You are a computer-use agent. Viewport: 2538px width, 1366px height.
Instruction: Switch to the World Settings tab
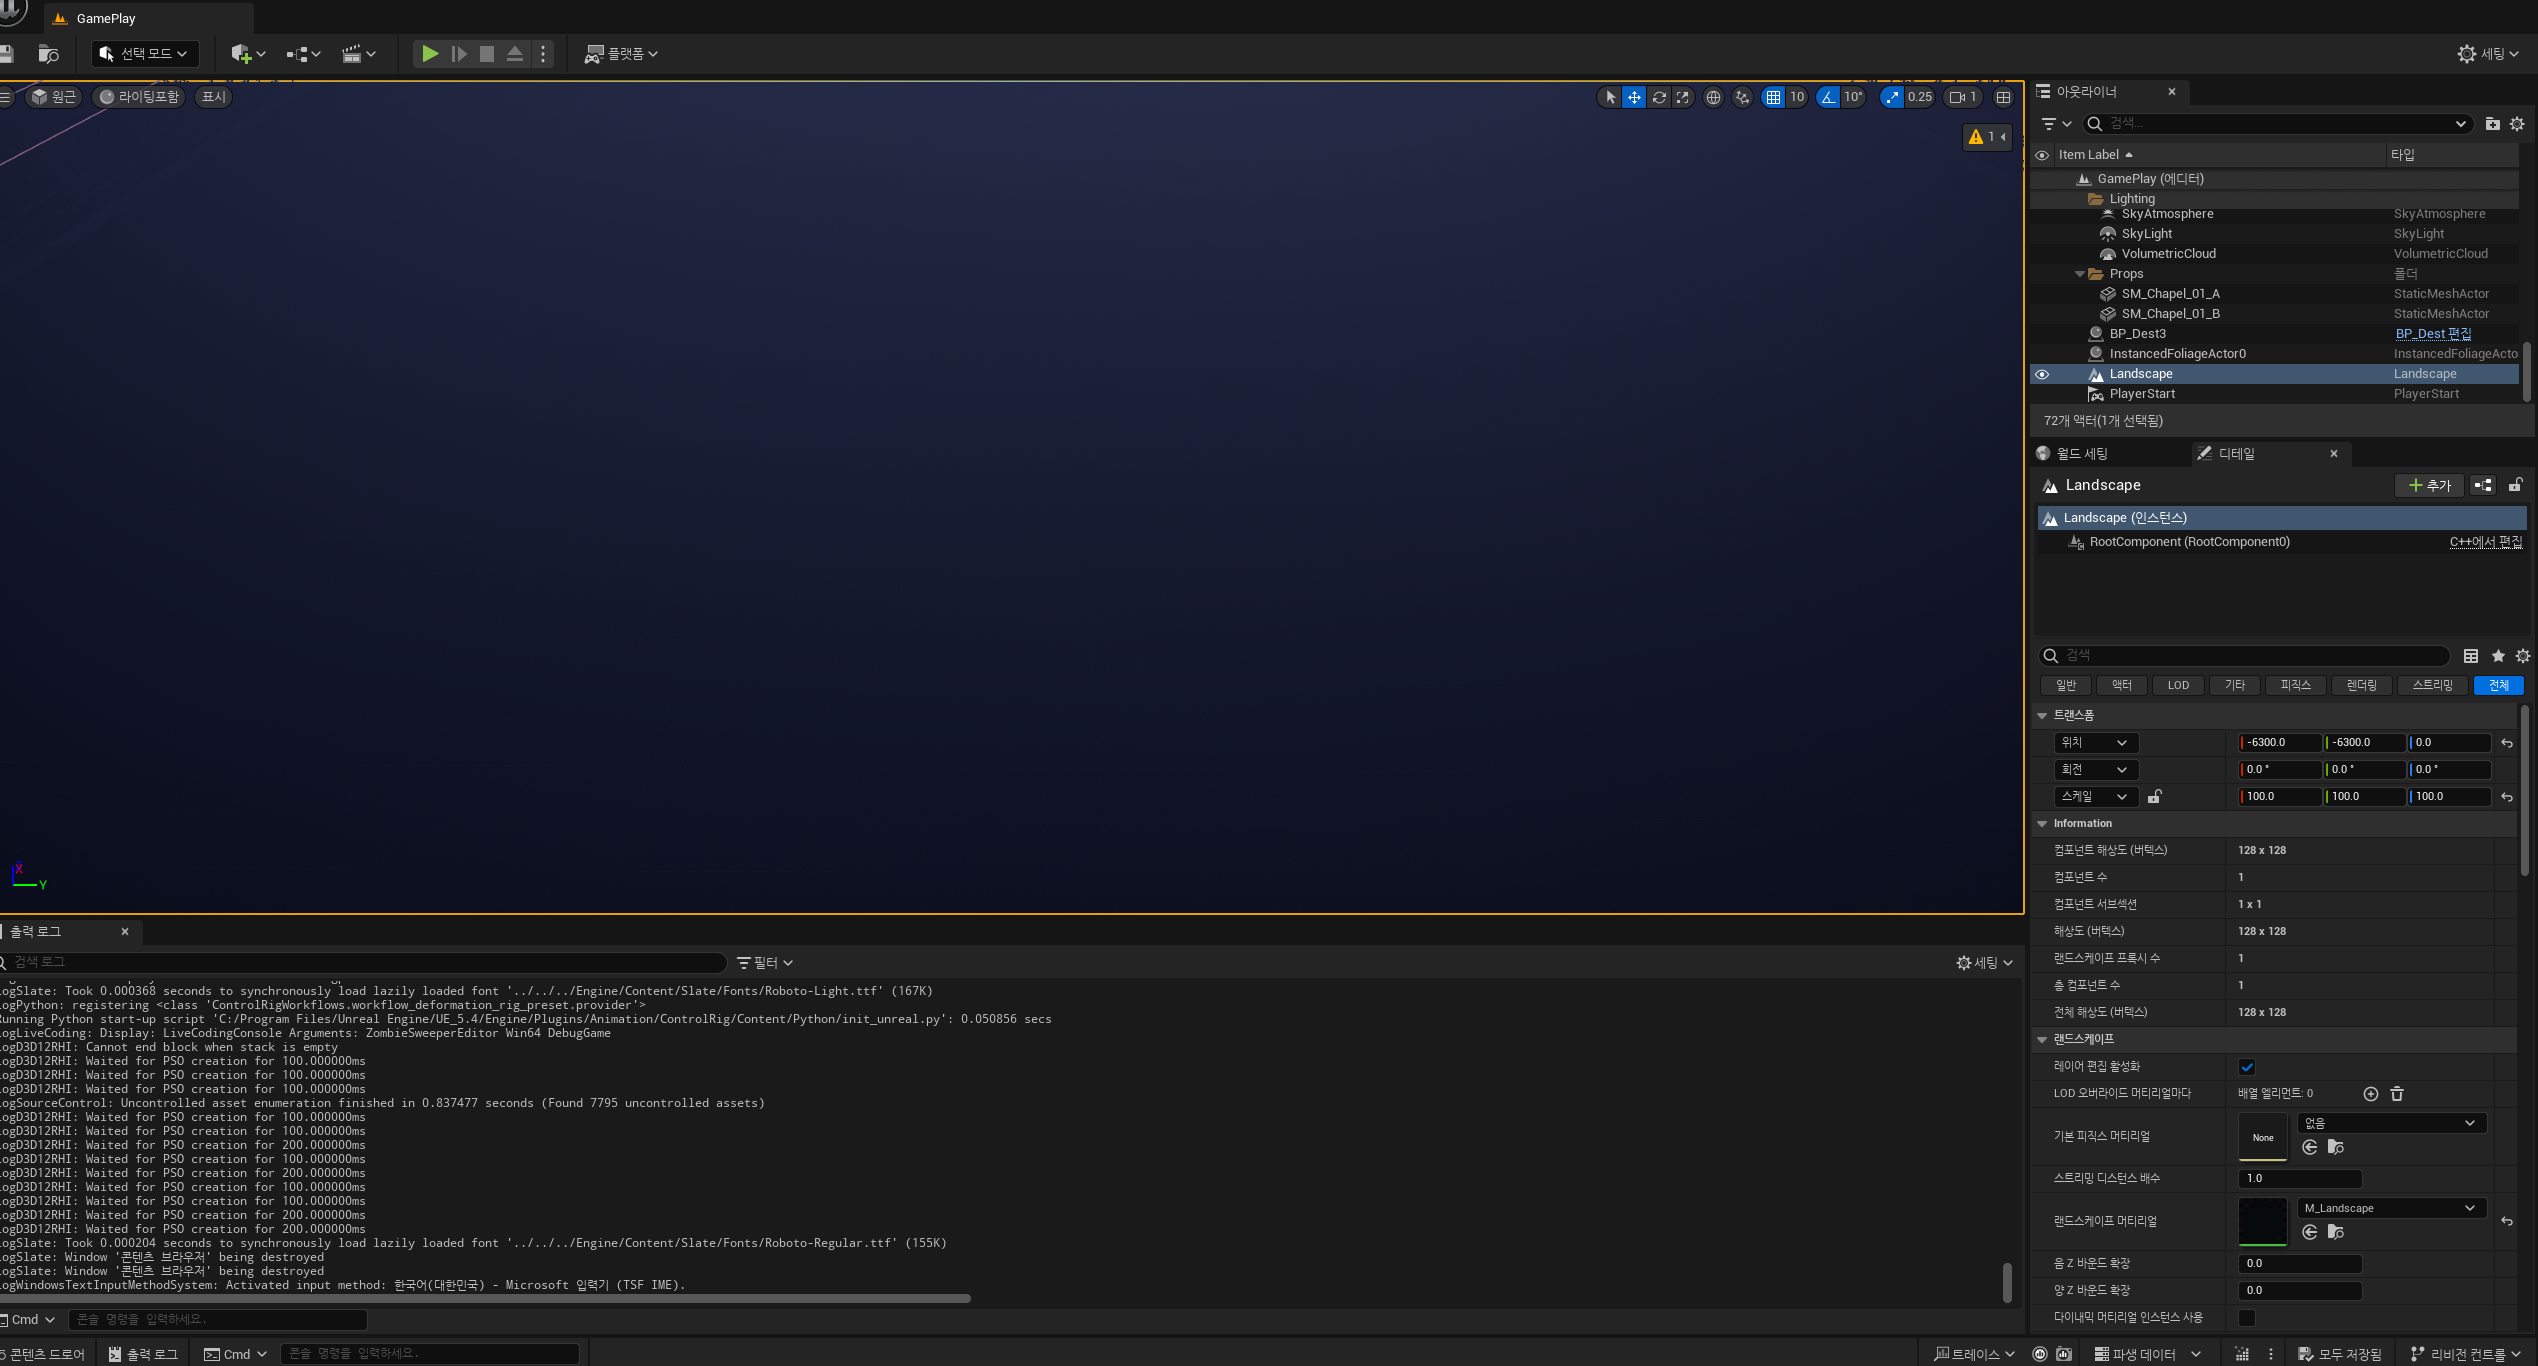(2080, 454)
